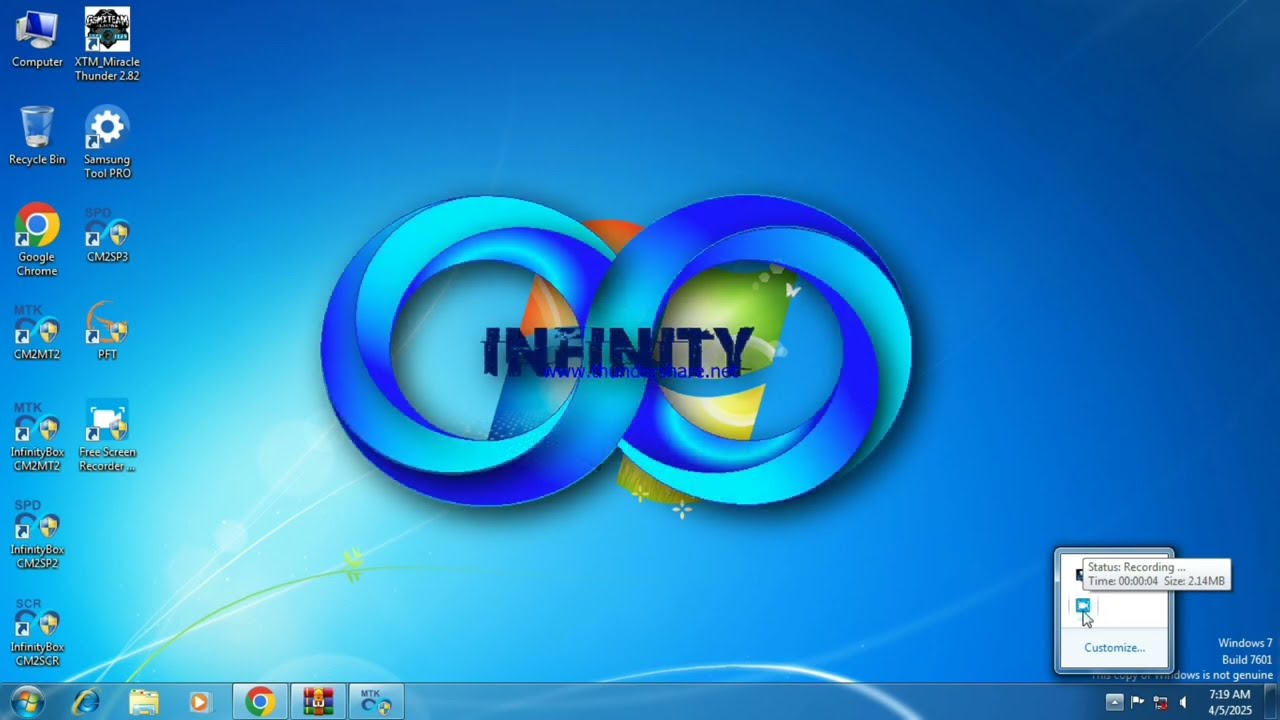
Task: Open XTM_Miracle Thunder 2.82 shortcut
Action: tap(107, 45)
